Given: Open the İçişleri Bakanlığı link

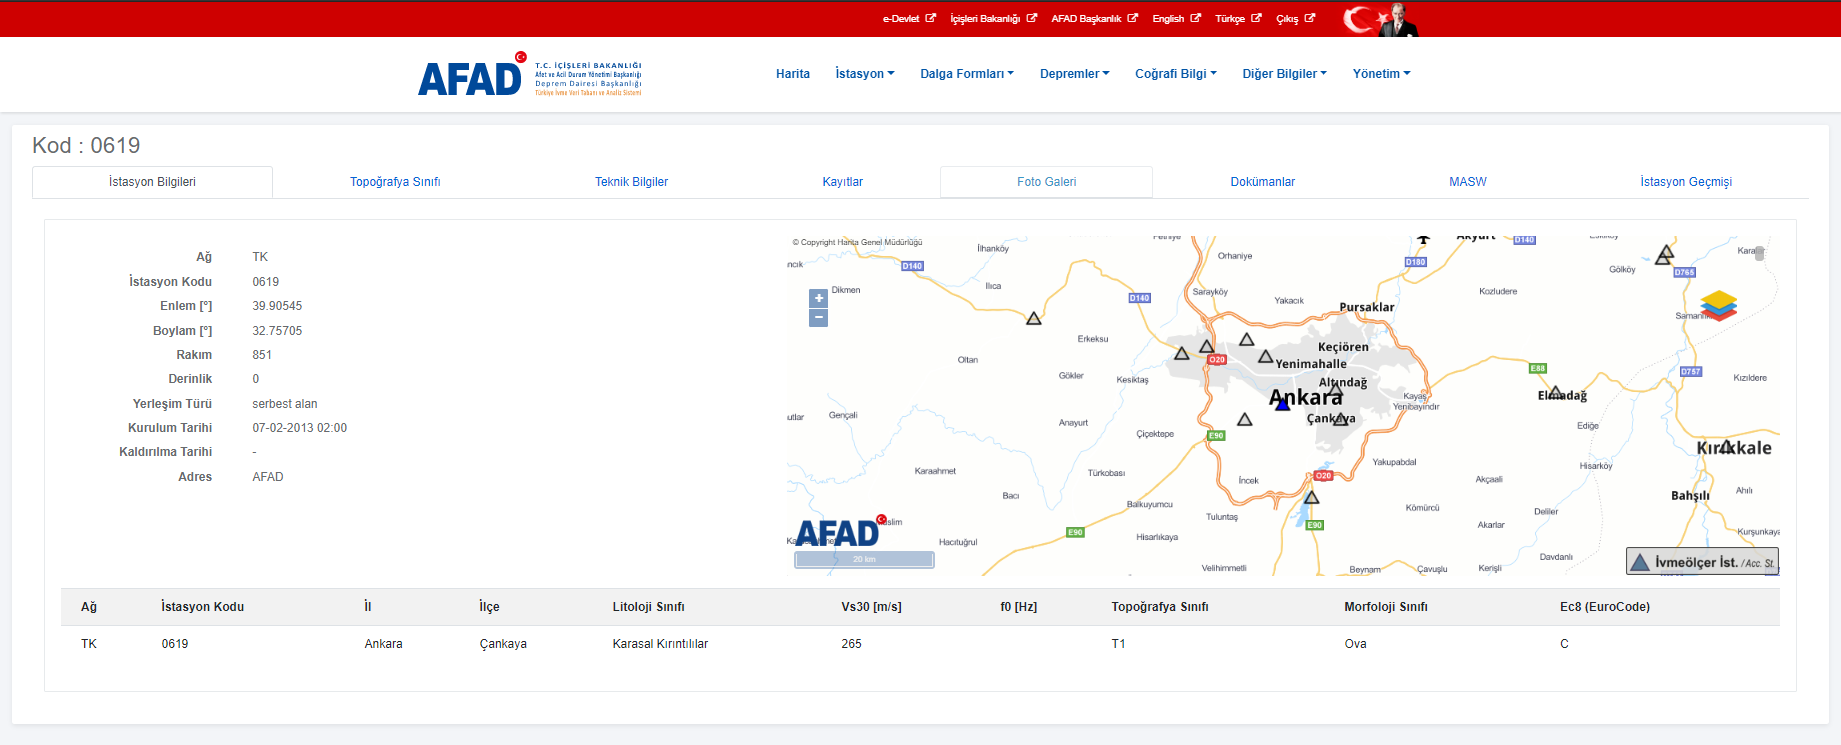Looking at the screenshot, I should [x=993, y=19].
